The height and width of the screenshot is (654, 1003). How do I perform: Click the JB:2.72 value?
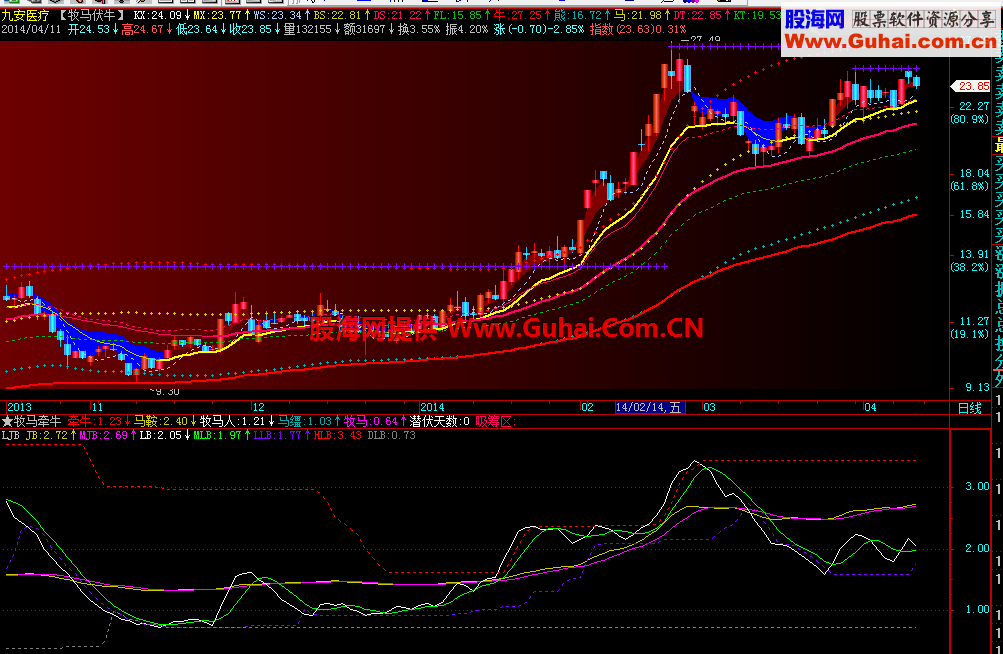click(x=47, y=436)
